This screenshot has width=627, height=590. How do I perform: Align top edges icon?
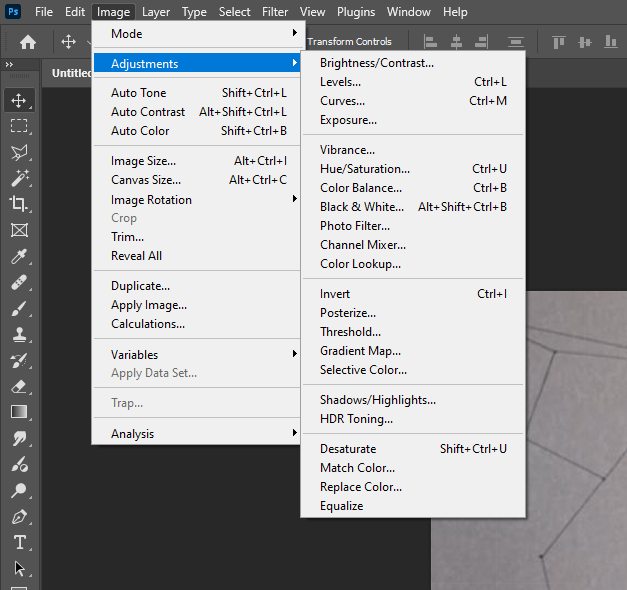pos(559,42)
